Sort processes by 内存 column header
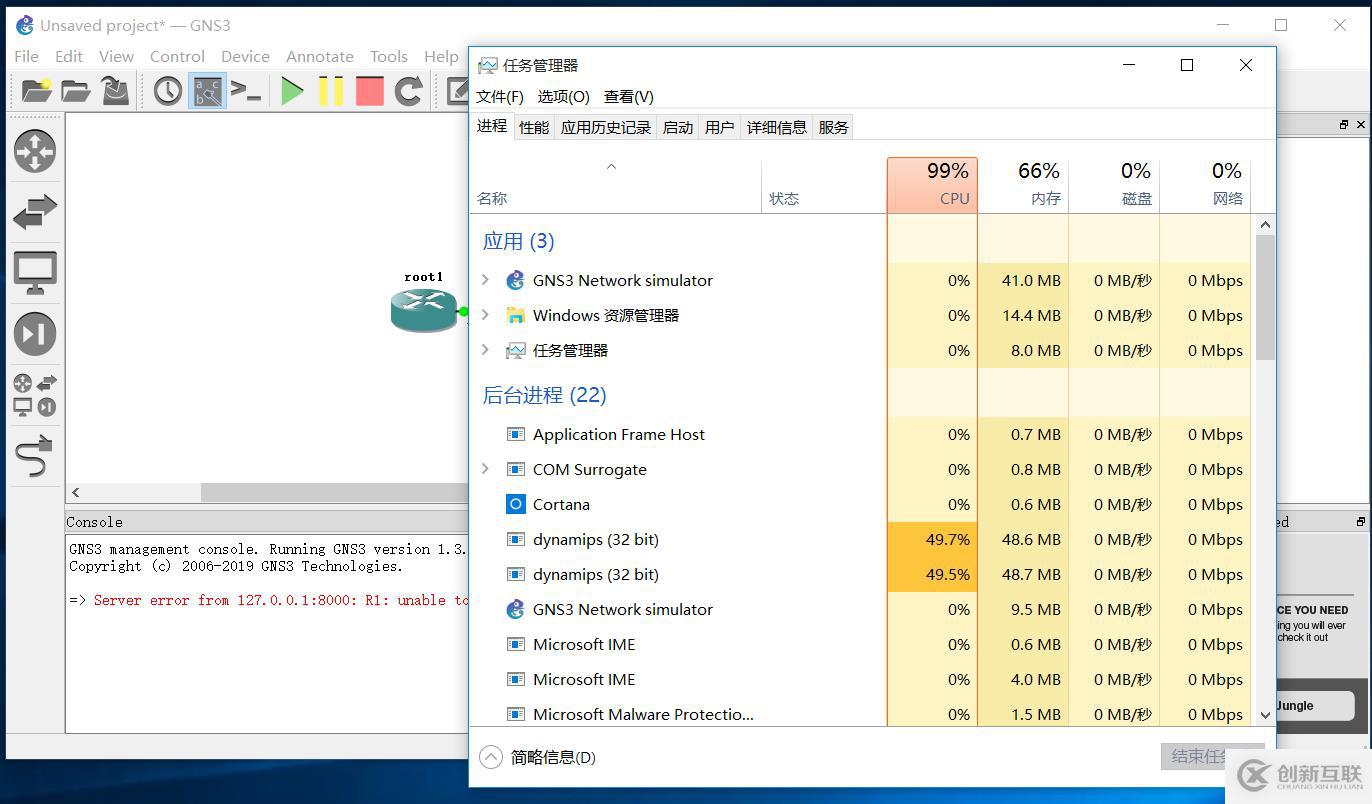 [x=1023, y=185]
